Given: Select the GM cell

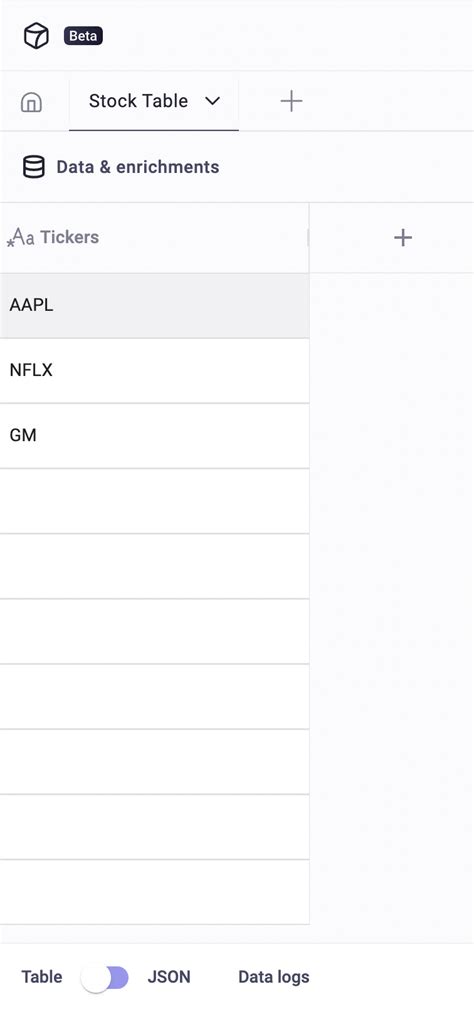Looking at the screenshot, I should coord(154,436).
